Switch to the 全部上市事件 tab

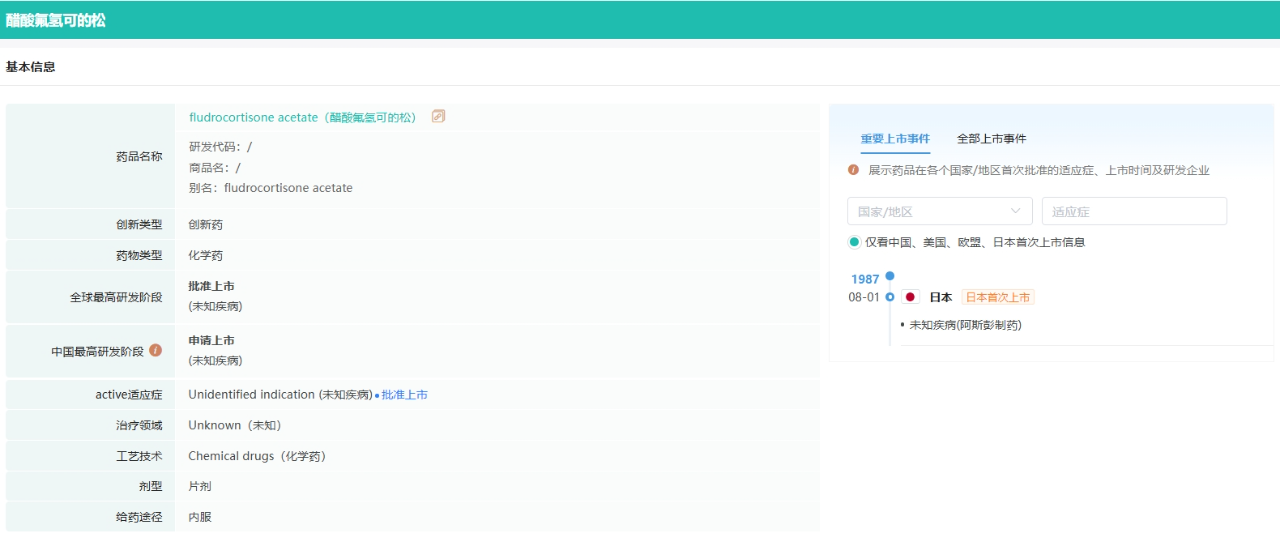coord(991,139)
